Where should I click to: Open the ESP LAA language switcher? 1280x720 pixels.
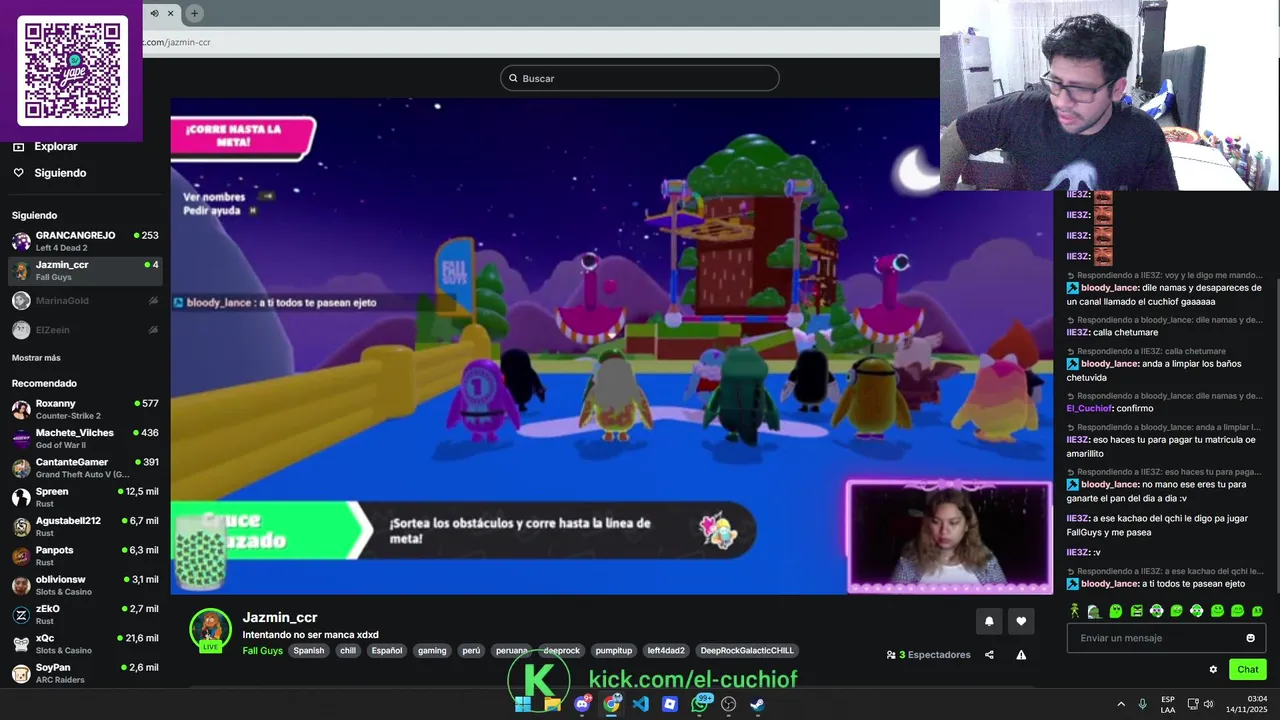(x=1168, y=704)
